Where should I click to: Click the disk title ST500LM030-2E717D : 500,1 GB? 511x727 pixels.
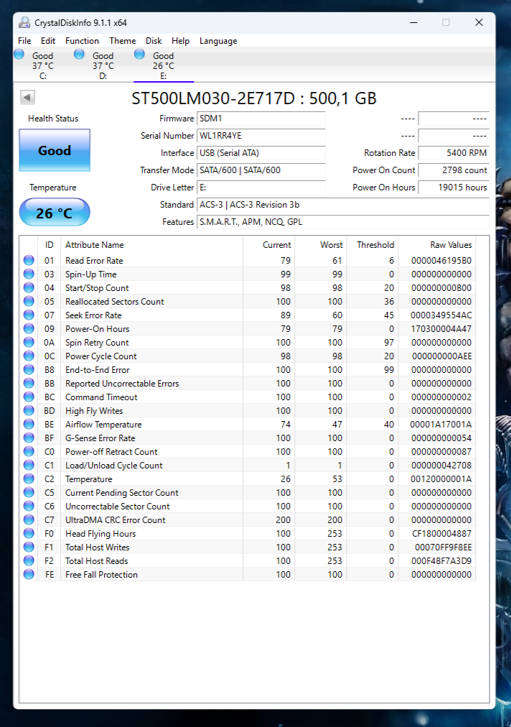click(254, 98)
